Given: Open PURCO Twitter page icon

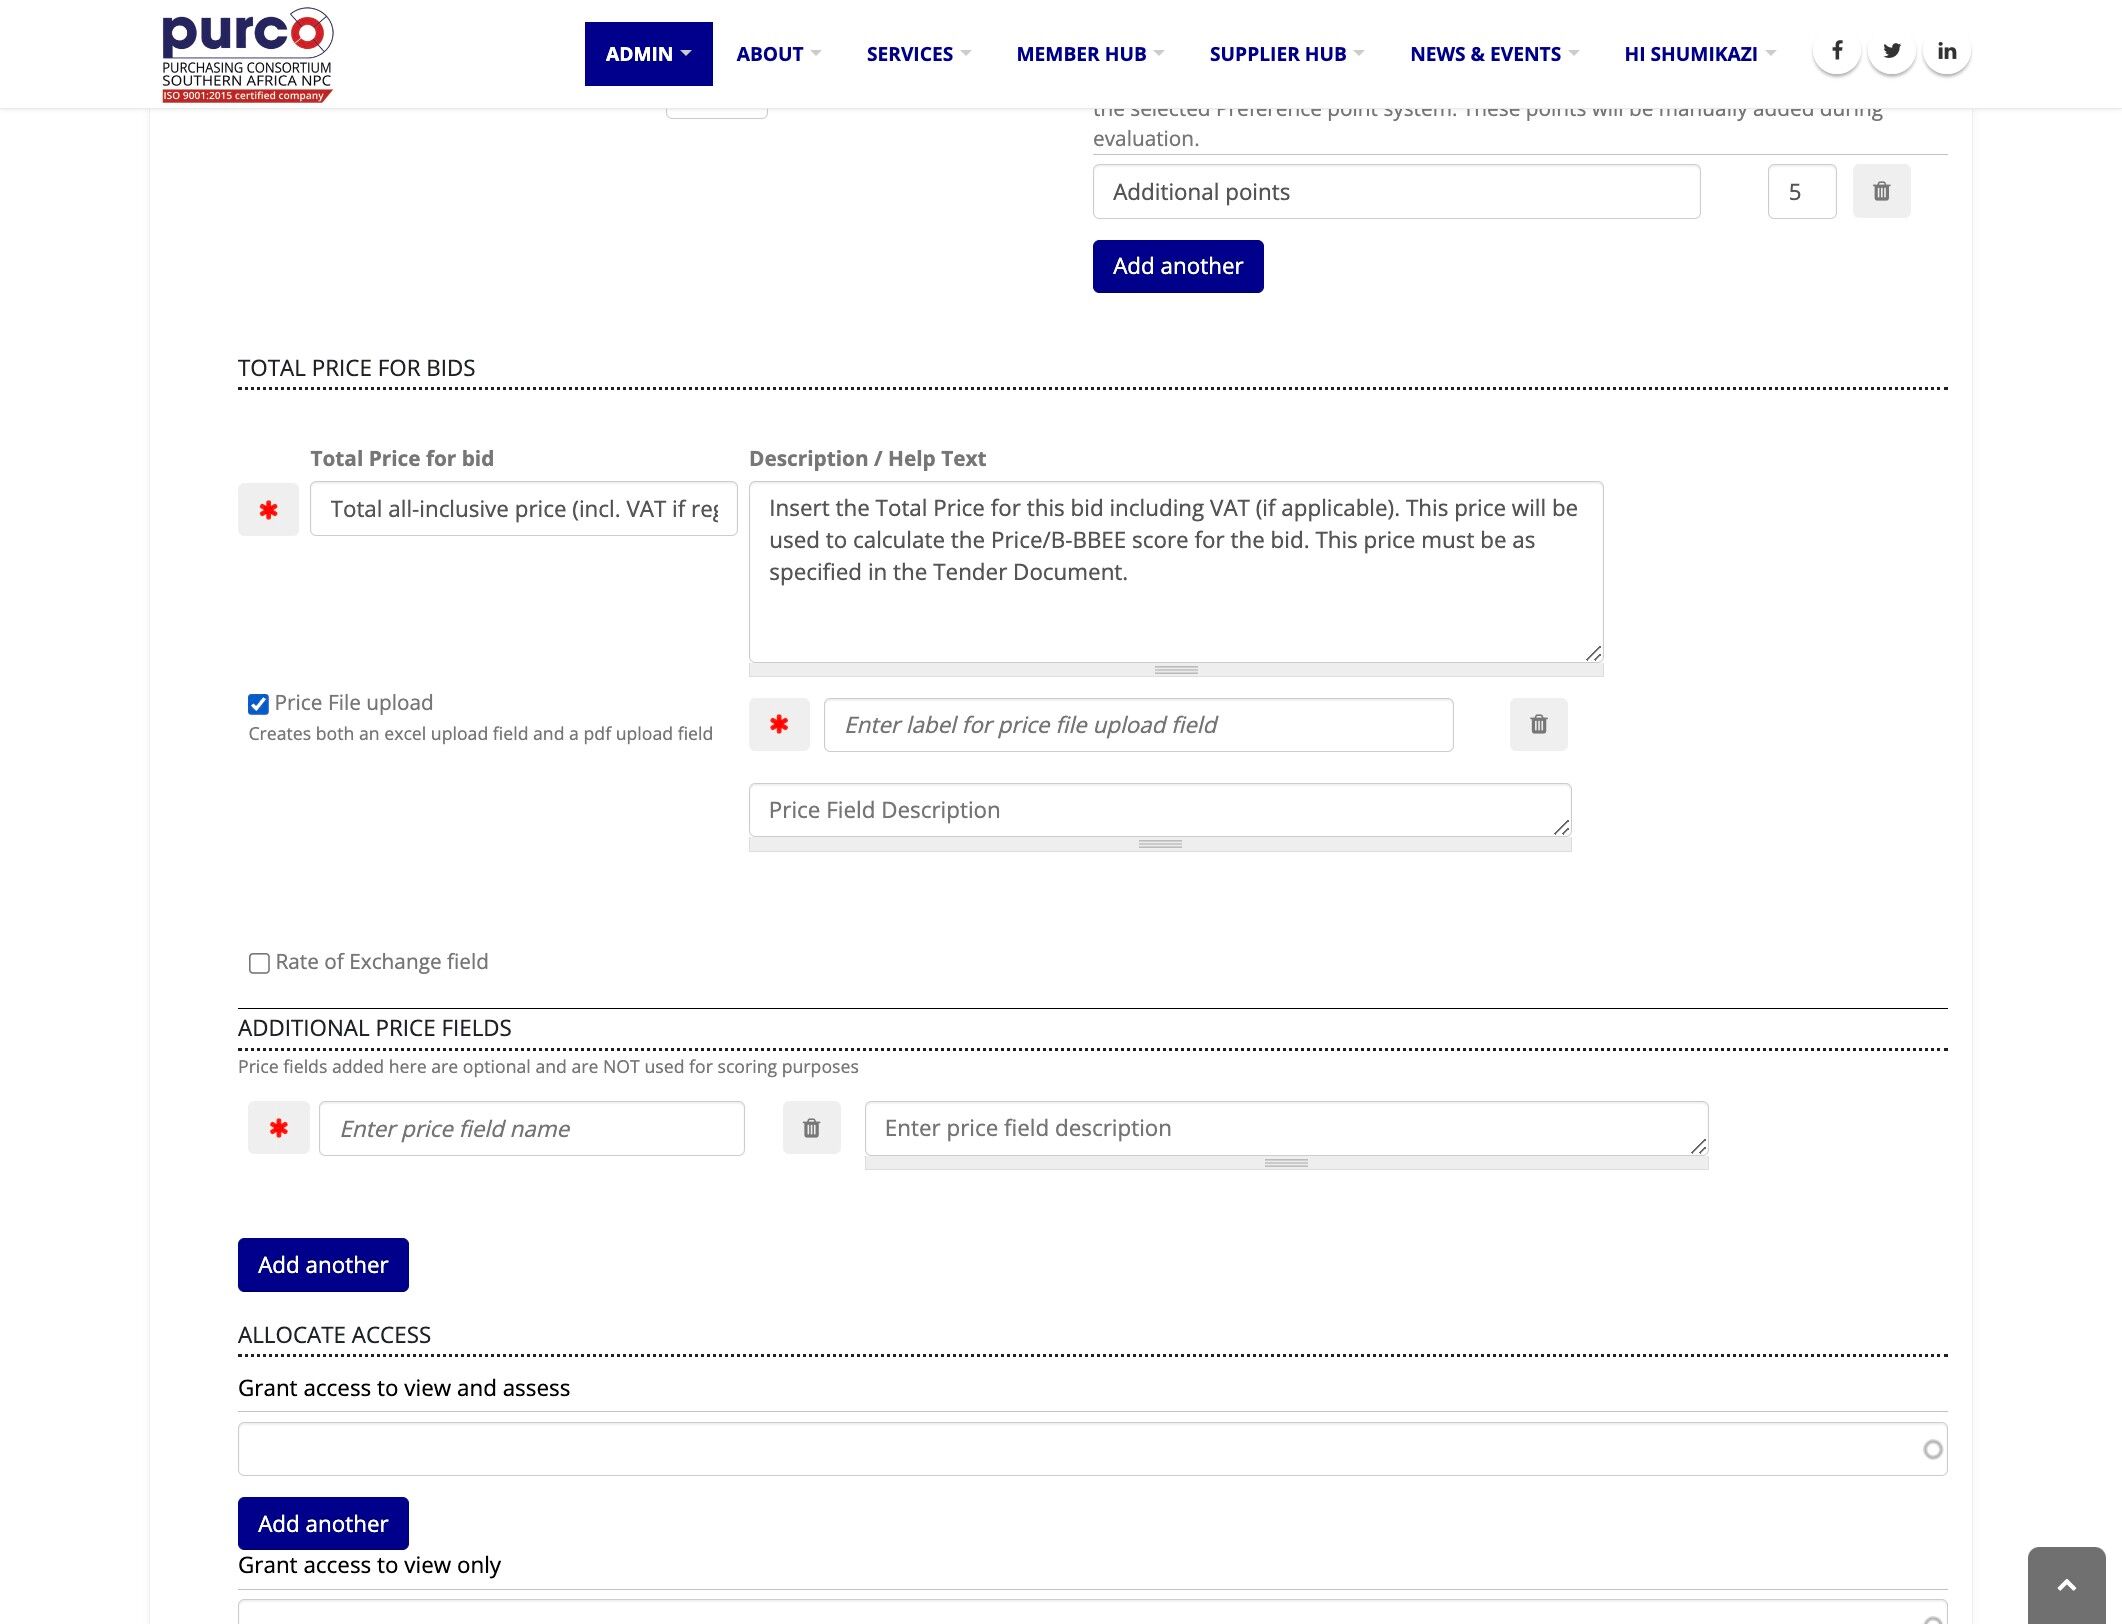Looking at the screenshot, I should click(x=1891, y=52).
